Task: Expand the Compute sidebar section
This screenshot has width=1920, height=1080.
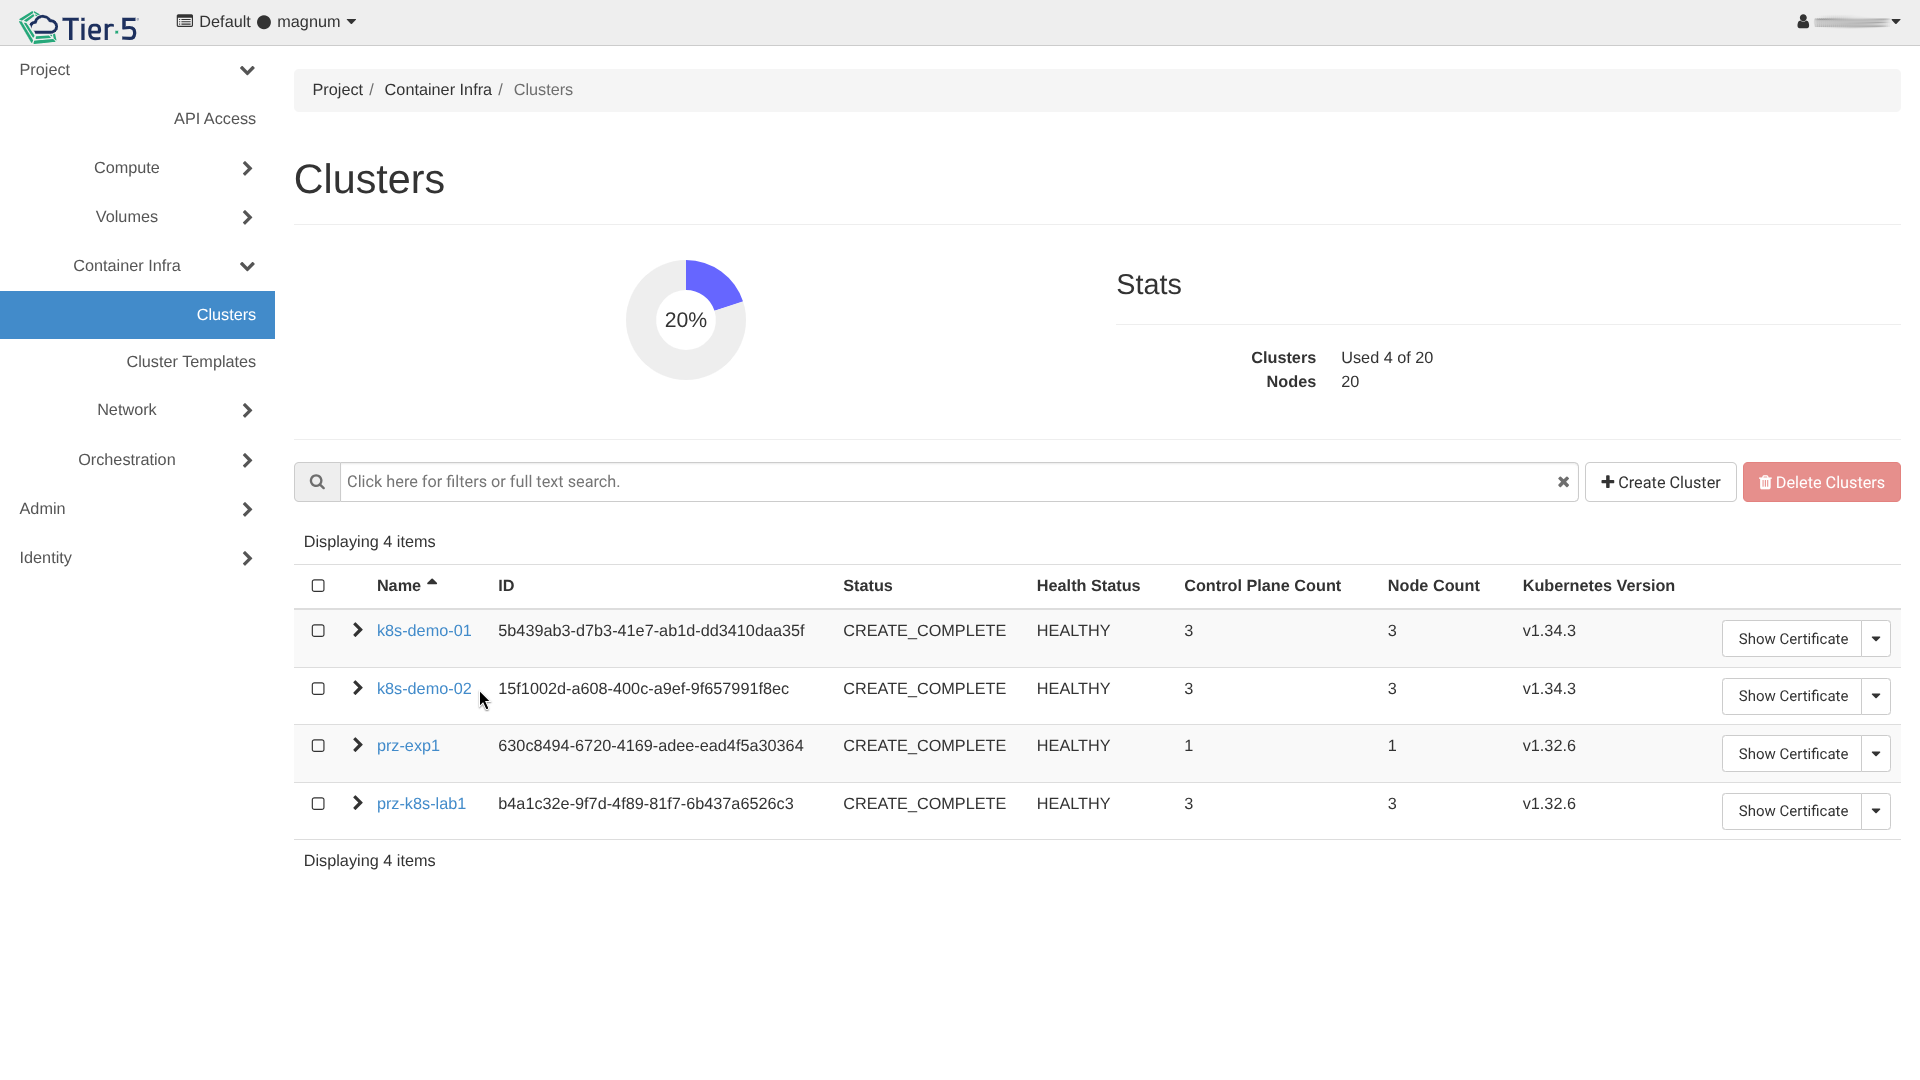Action: 247,168
